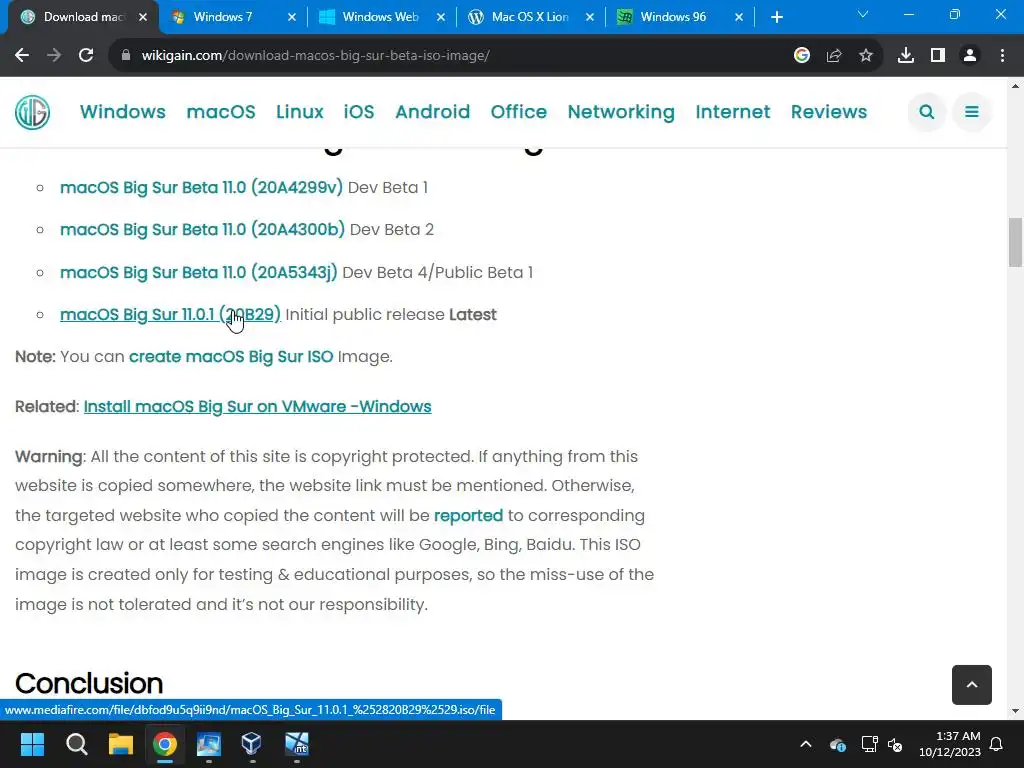The image size is (1024, 768).
Task: View site information lock icon
Action: [125, 56]
